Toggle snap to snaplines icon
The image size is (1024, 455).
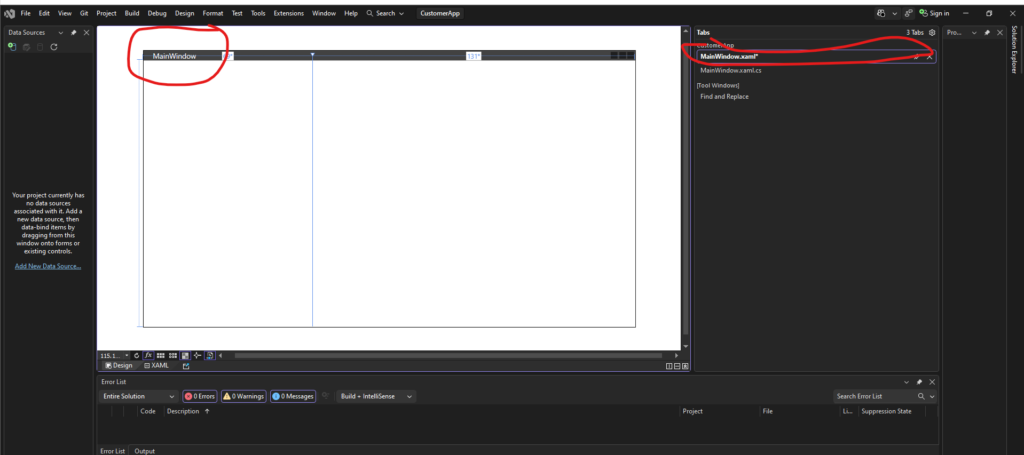pos(197,356)
